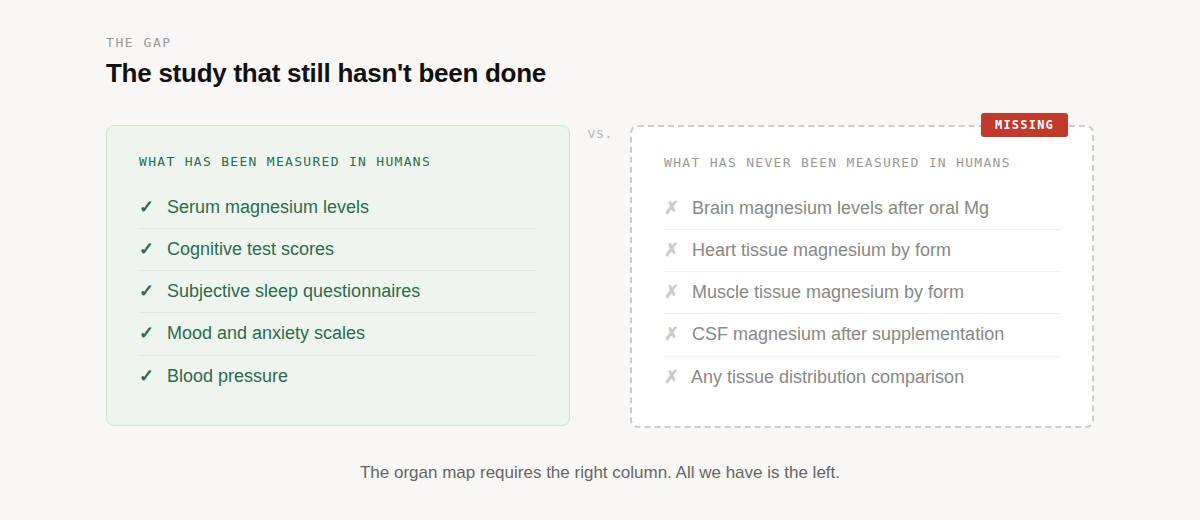Click X mark beside CSF magnesium after supplementation

671,334
